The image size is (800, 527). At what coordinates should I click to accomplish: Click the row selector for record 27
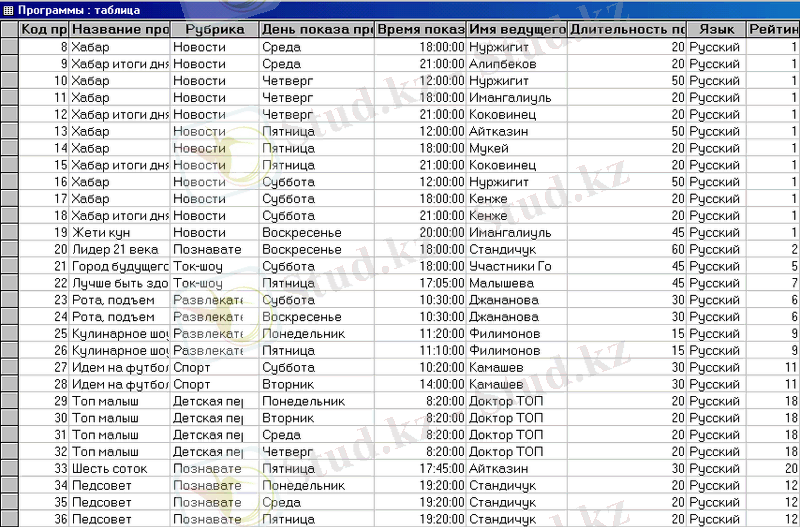[9, 367]
